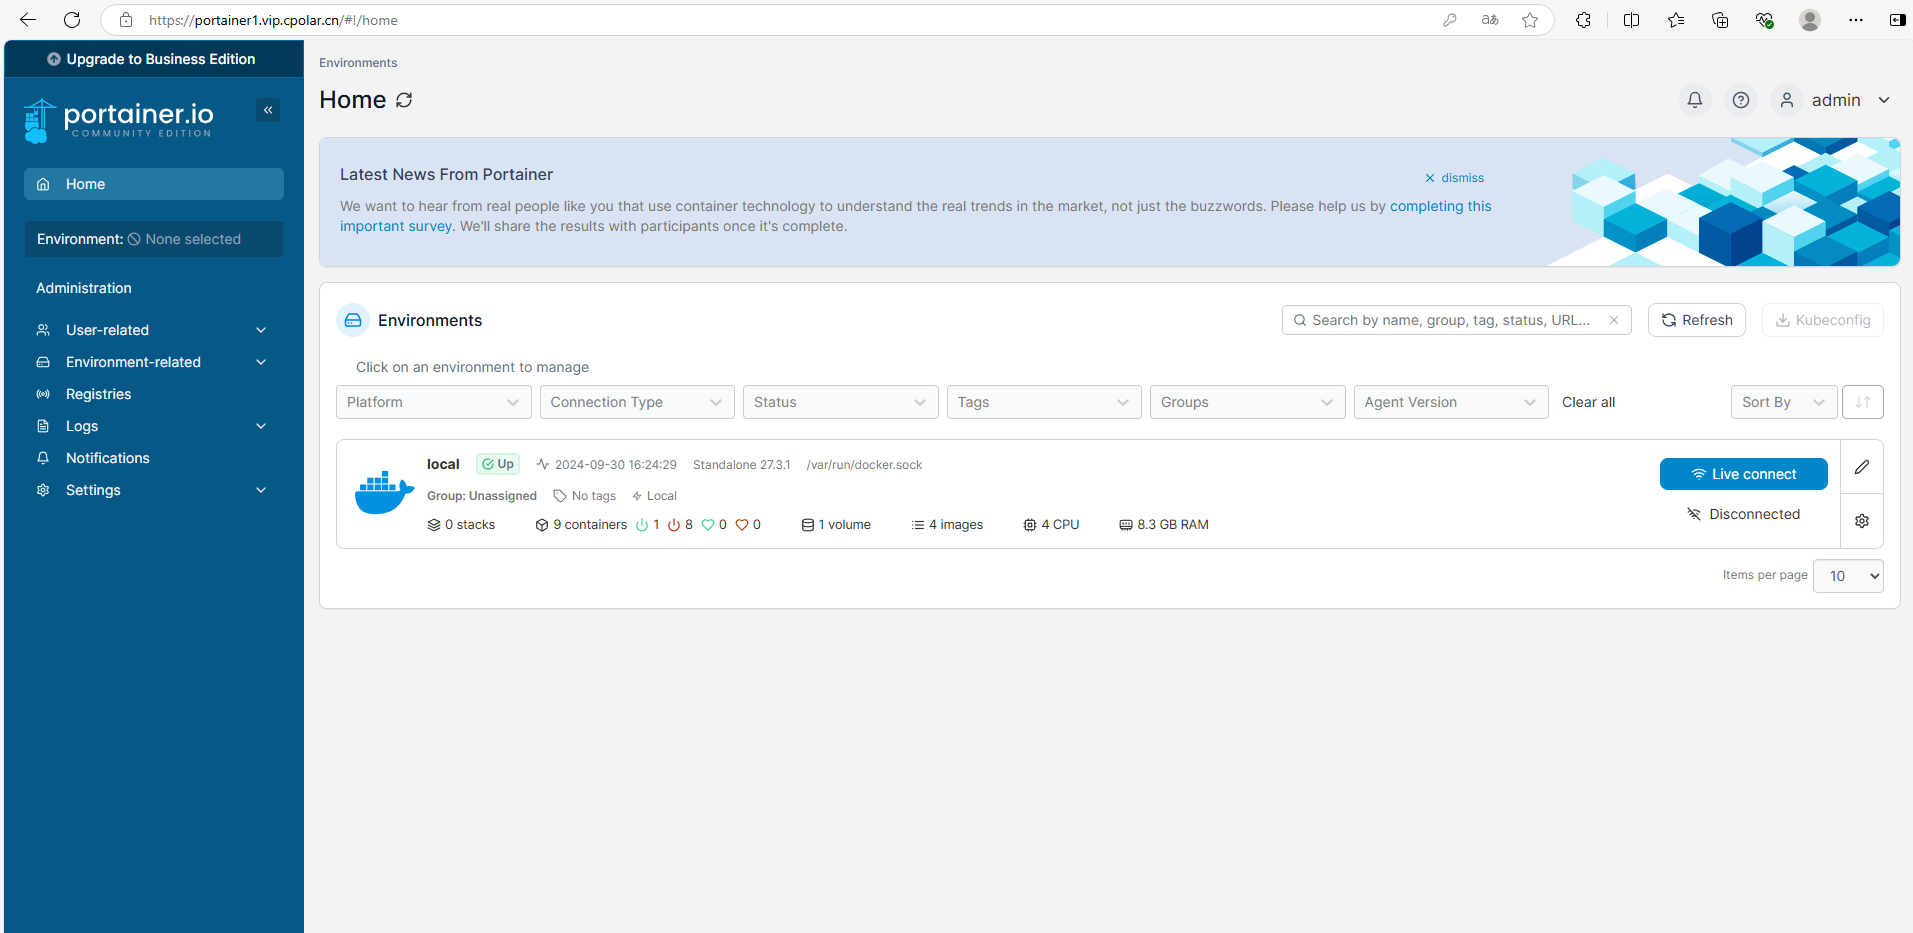Screen dimensions: 1913x933
Task: Expand the admin user menu
Action: (1884, 100)
